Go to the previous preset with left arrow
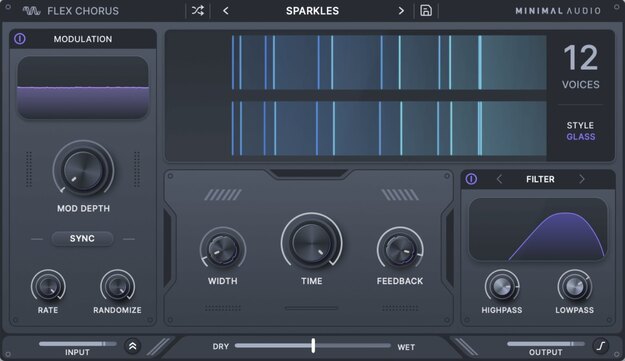The width and height of the screenshot is (625, 361). tap(226, 11)
